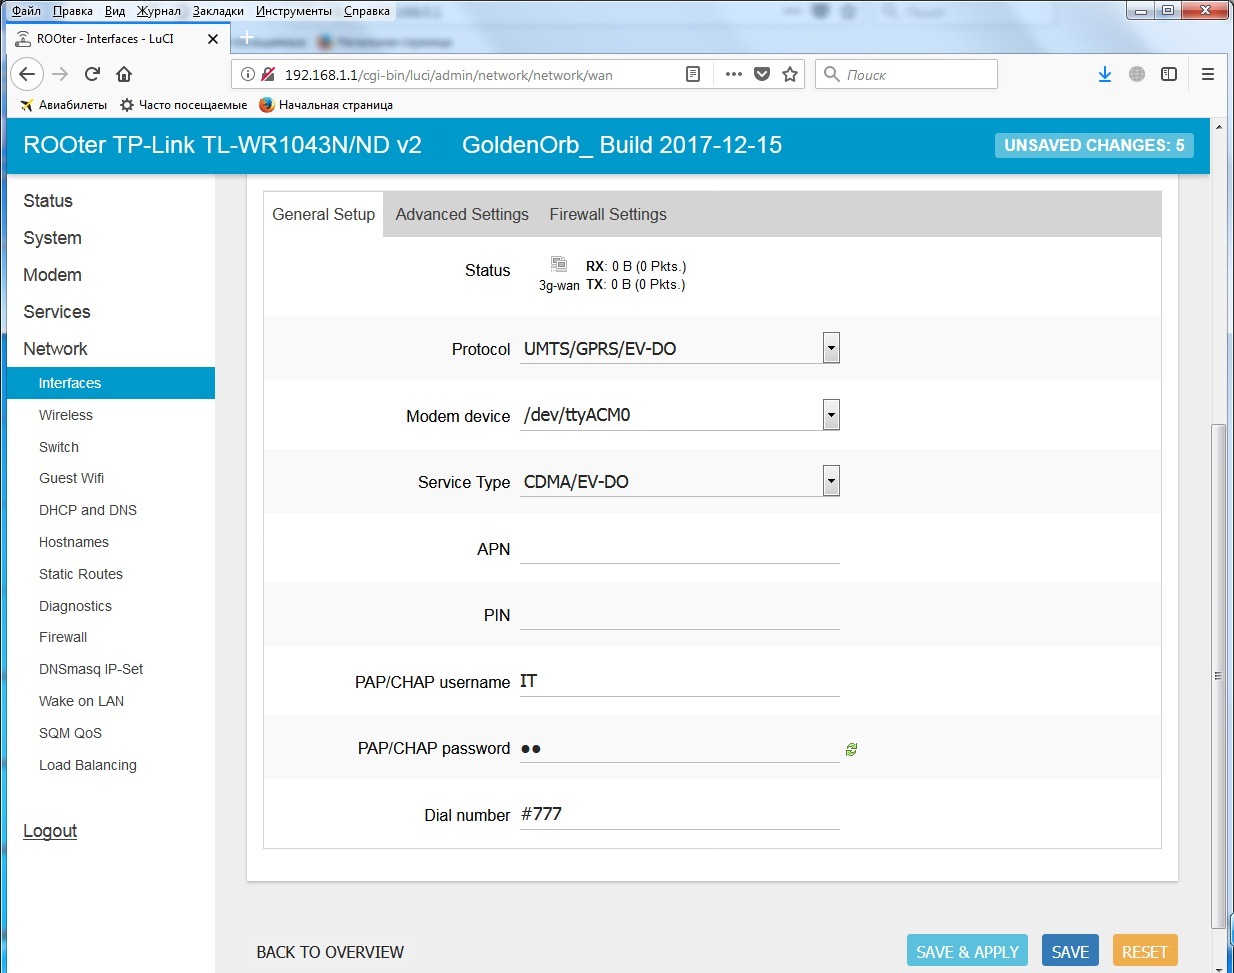Viewport: 1234px width, 973px height.
Task: Click the insecure connection padlock icon
Action: coord(268,74)
